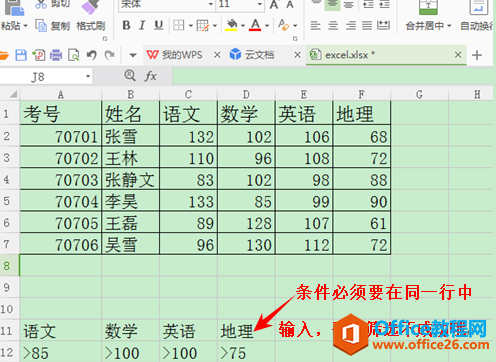The image size is (496, 362).
Task: Align text right
Action: pyautogui.click(x=350, y=25)
